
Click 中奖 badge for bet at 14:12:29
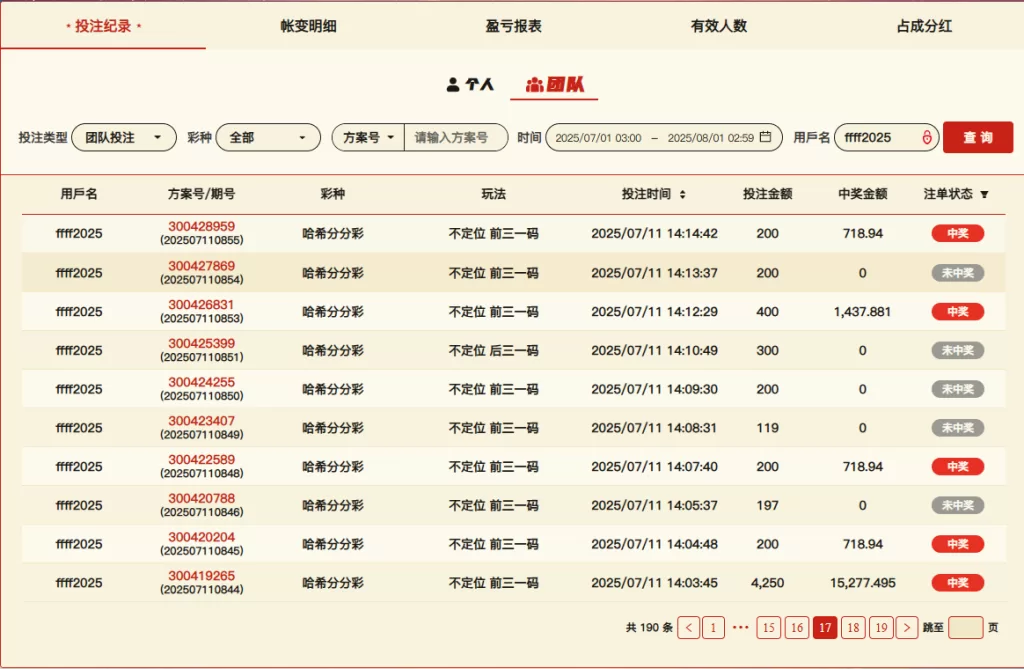(957, 312)
